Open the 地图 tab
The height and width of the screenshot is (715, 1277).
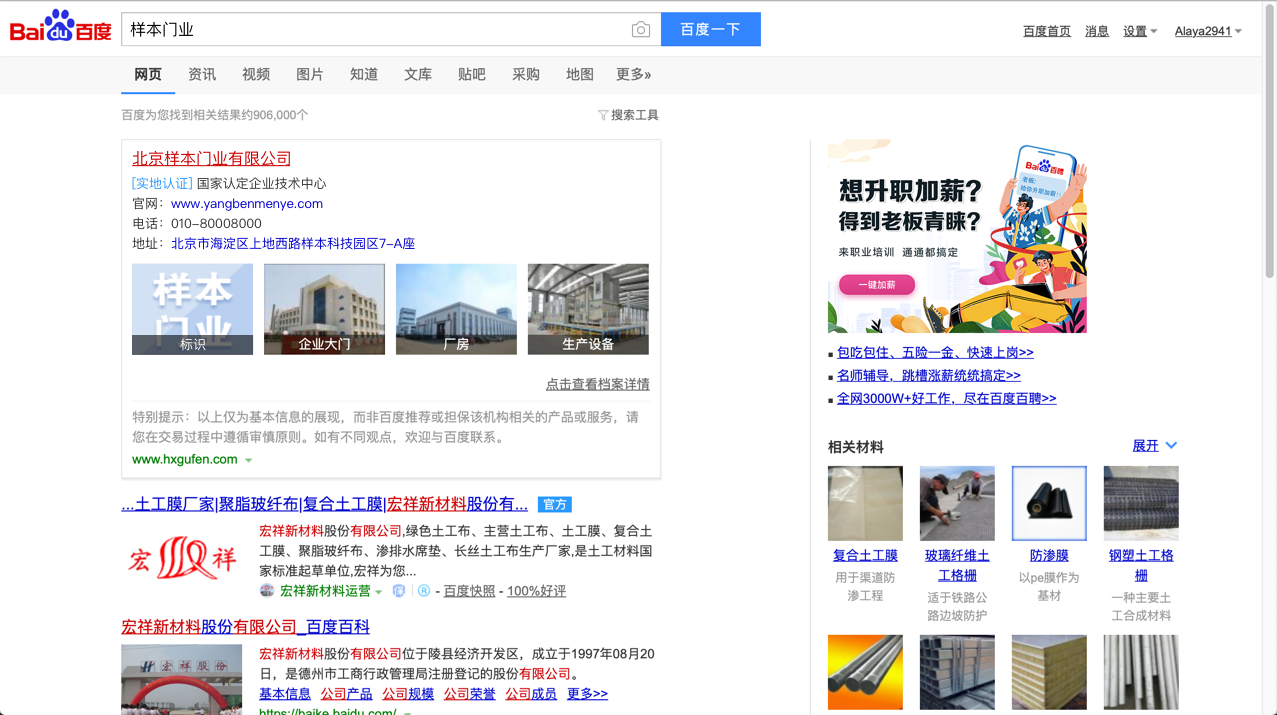(x=580, y=74)
